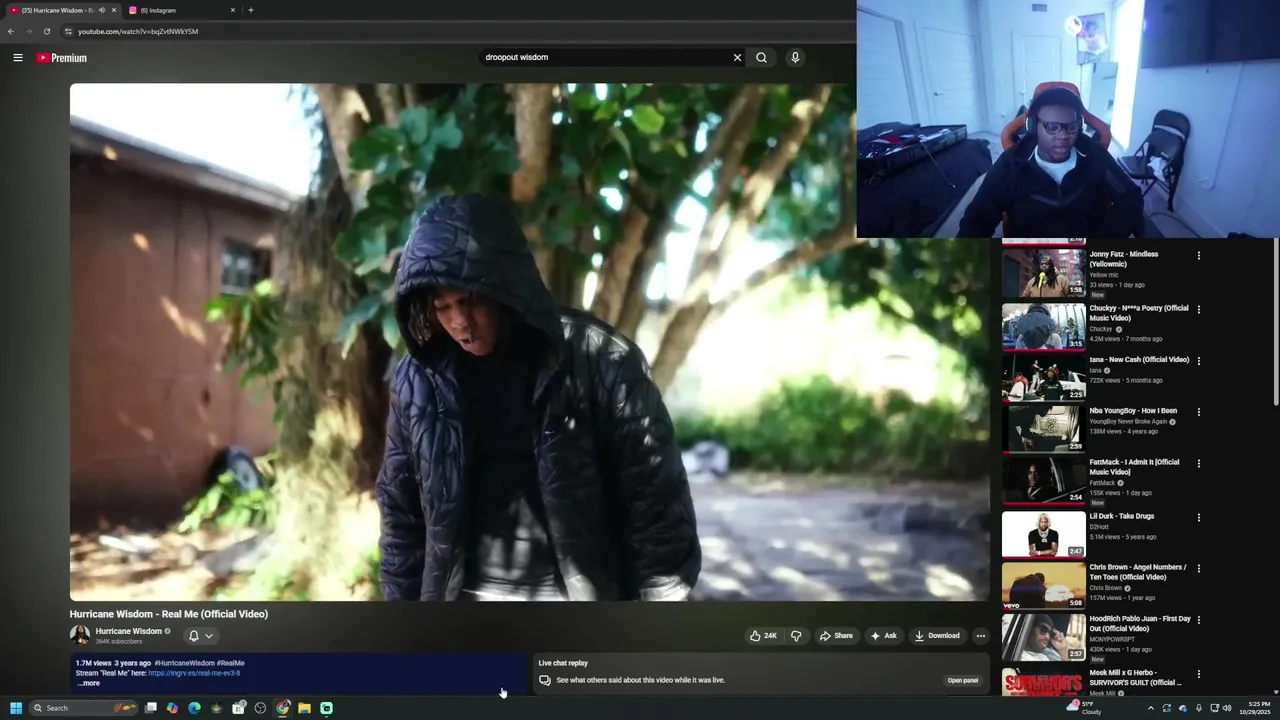This screenshot has height=720, width=1280.
Task: Click the magnifier search button
Action: pyautogui.click(x=762, y=58)
